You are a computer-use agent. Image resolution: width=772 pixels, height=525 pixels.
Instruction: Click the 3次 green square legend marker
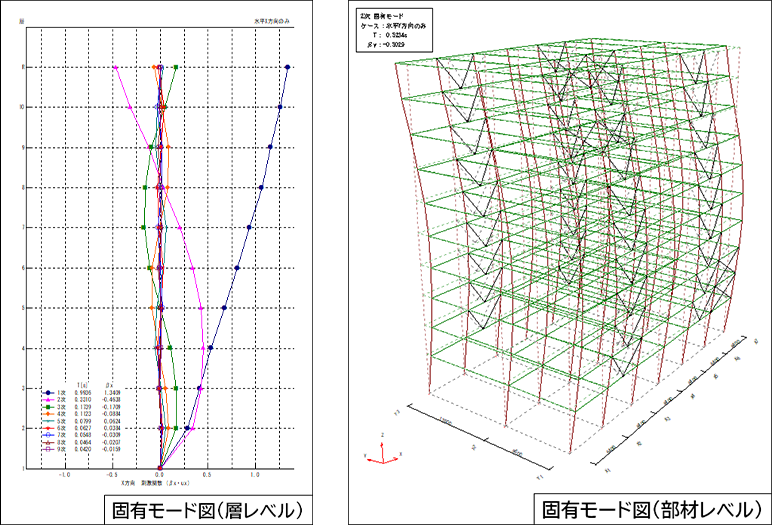click(x=48, y=407)
